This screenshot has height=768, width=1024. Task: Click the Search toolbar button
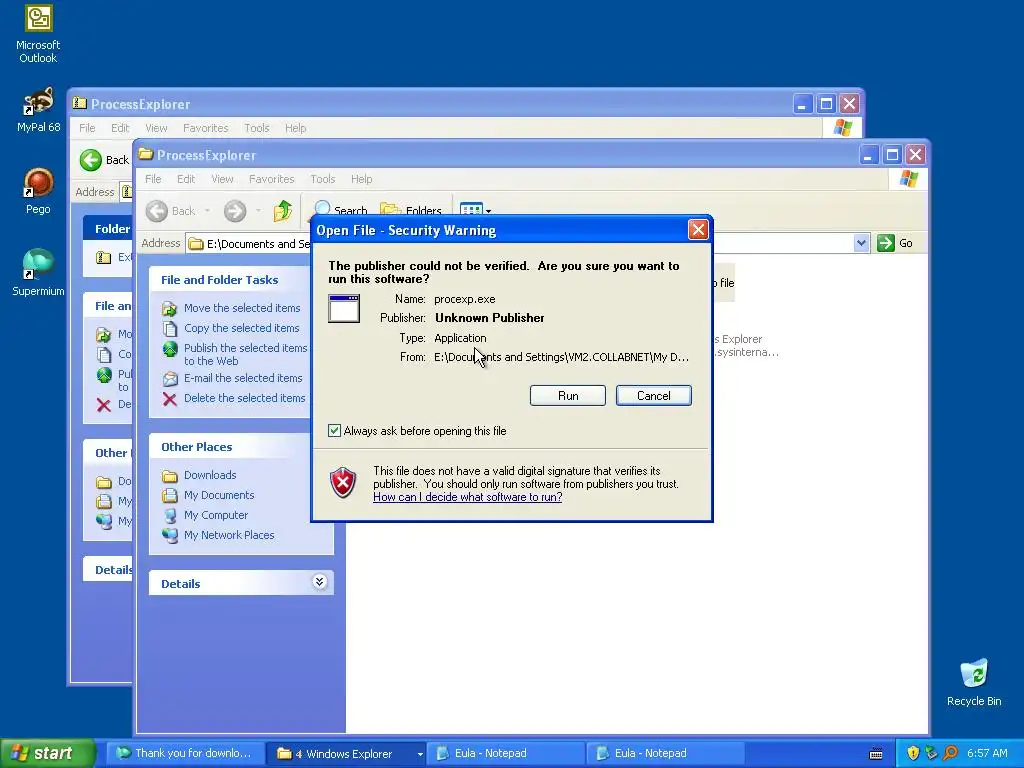(340, 210)
